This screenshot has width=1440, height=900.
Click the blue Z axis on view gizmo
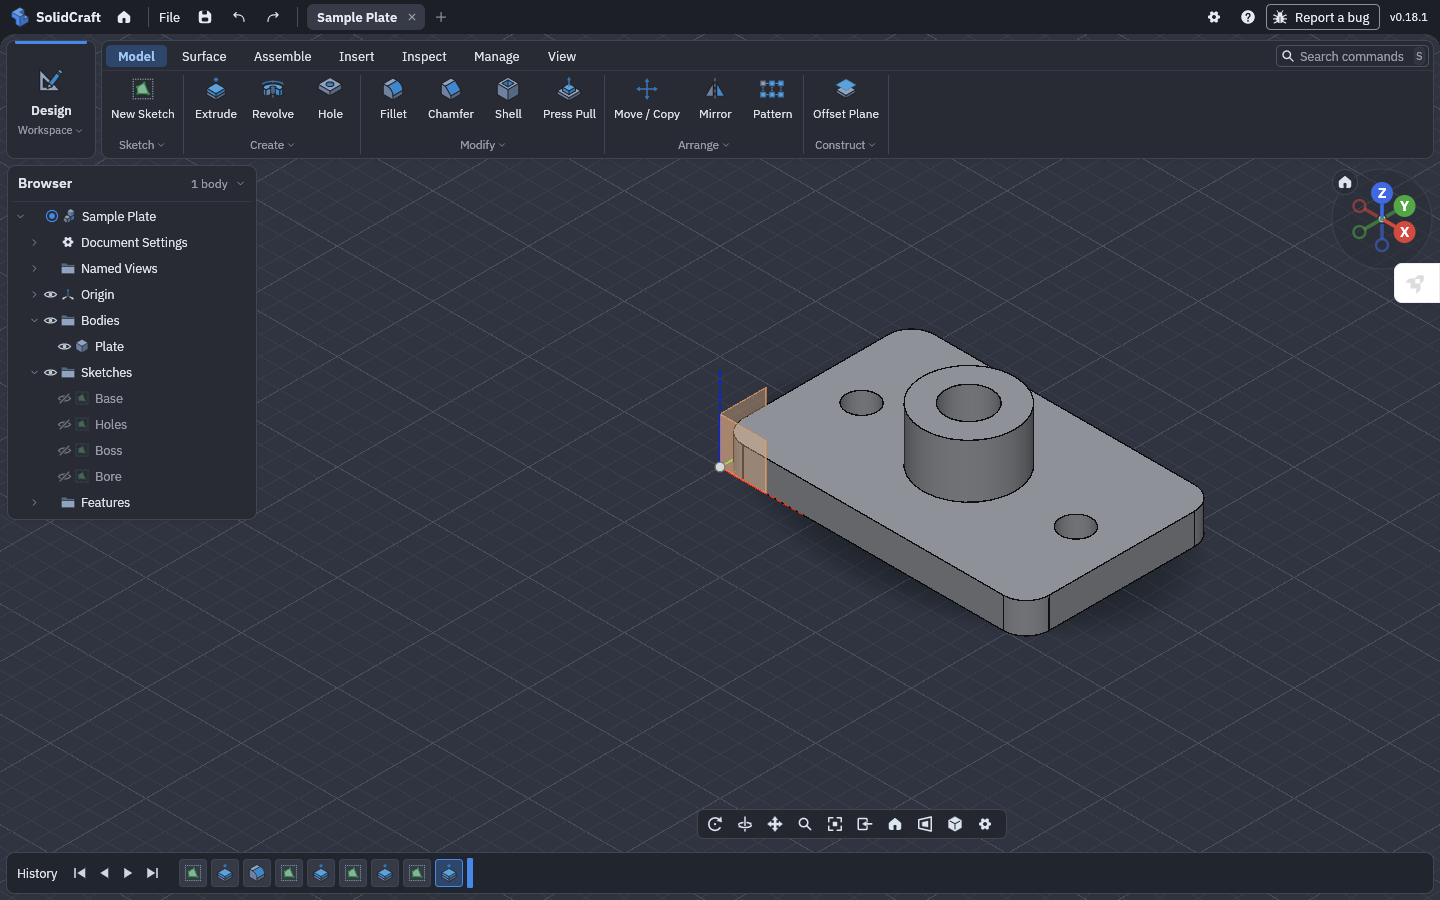[x=1382, y=193]
